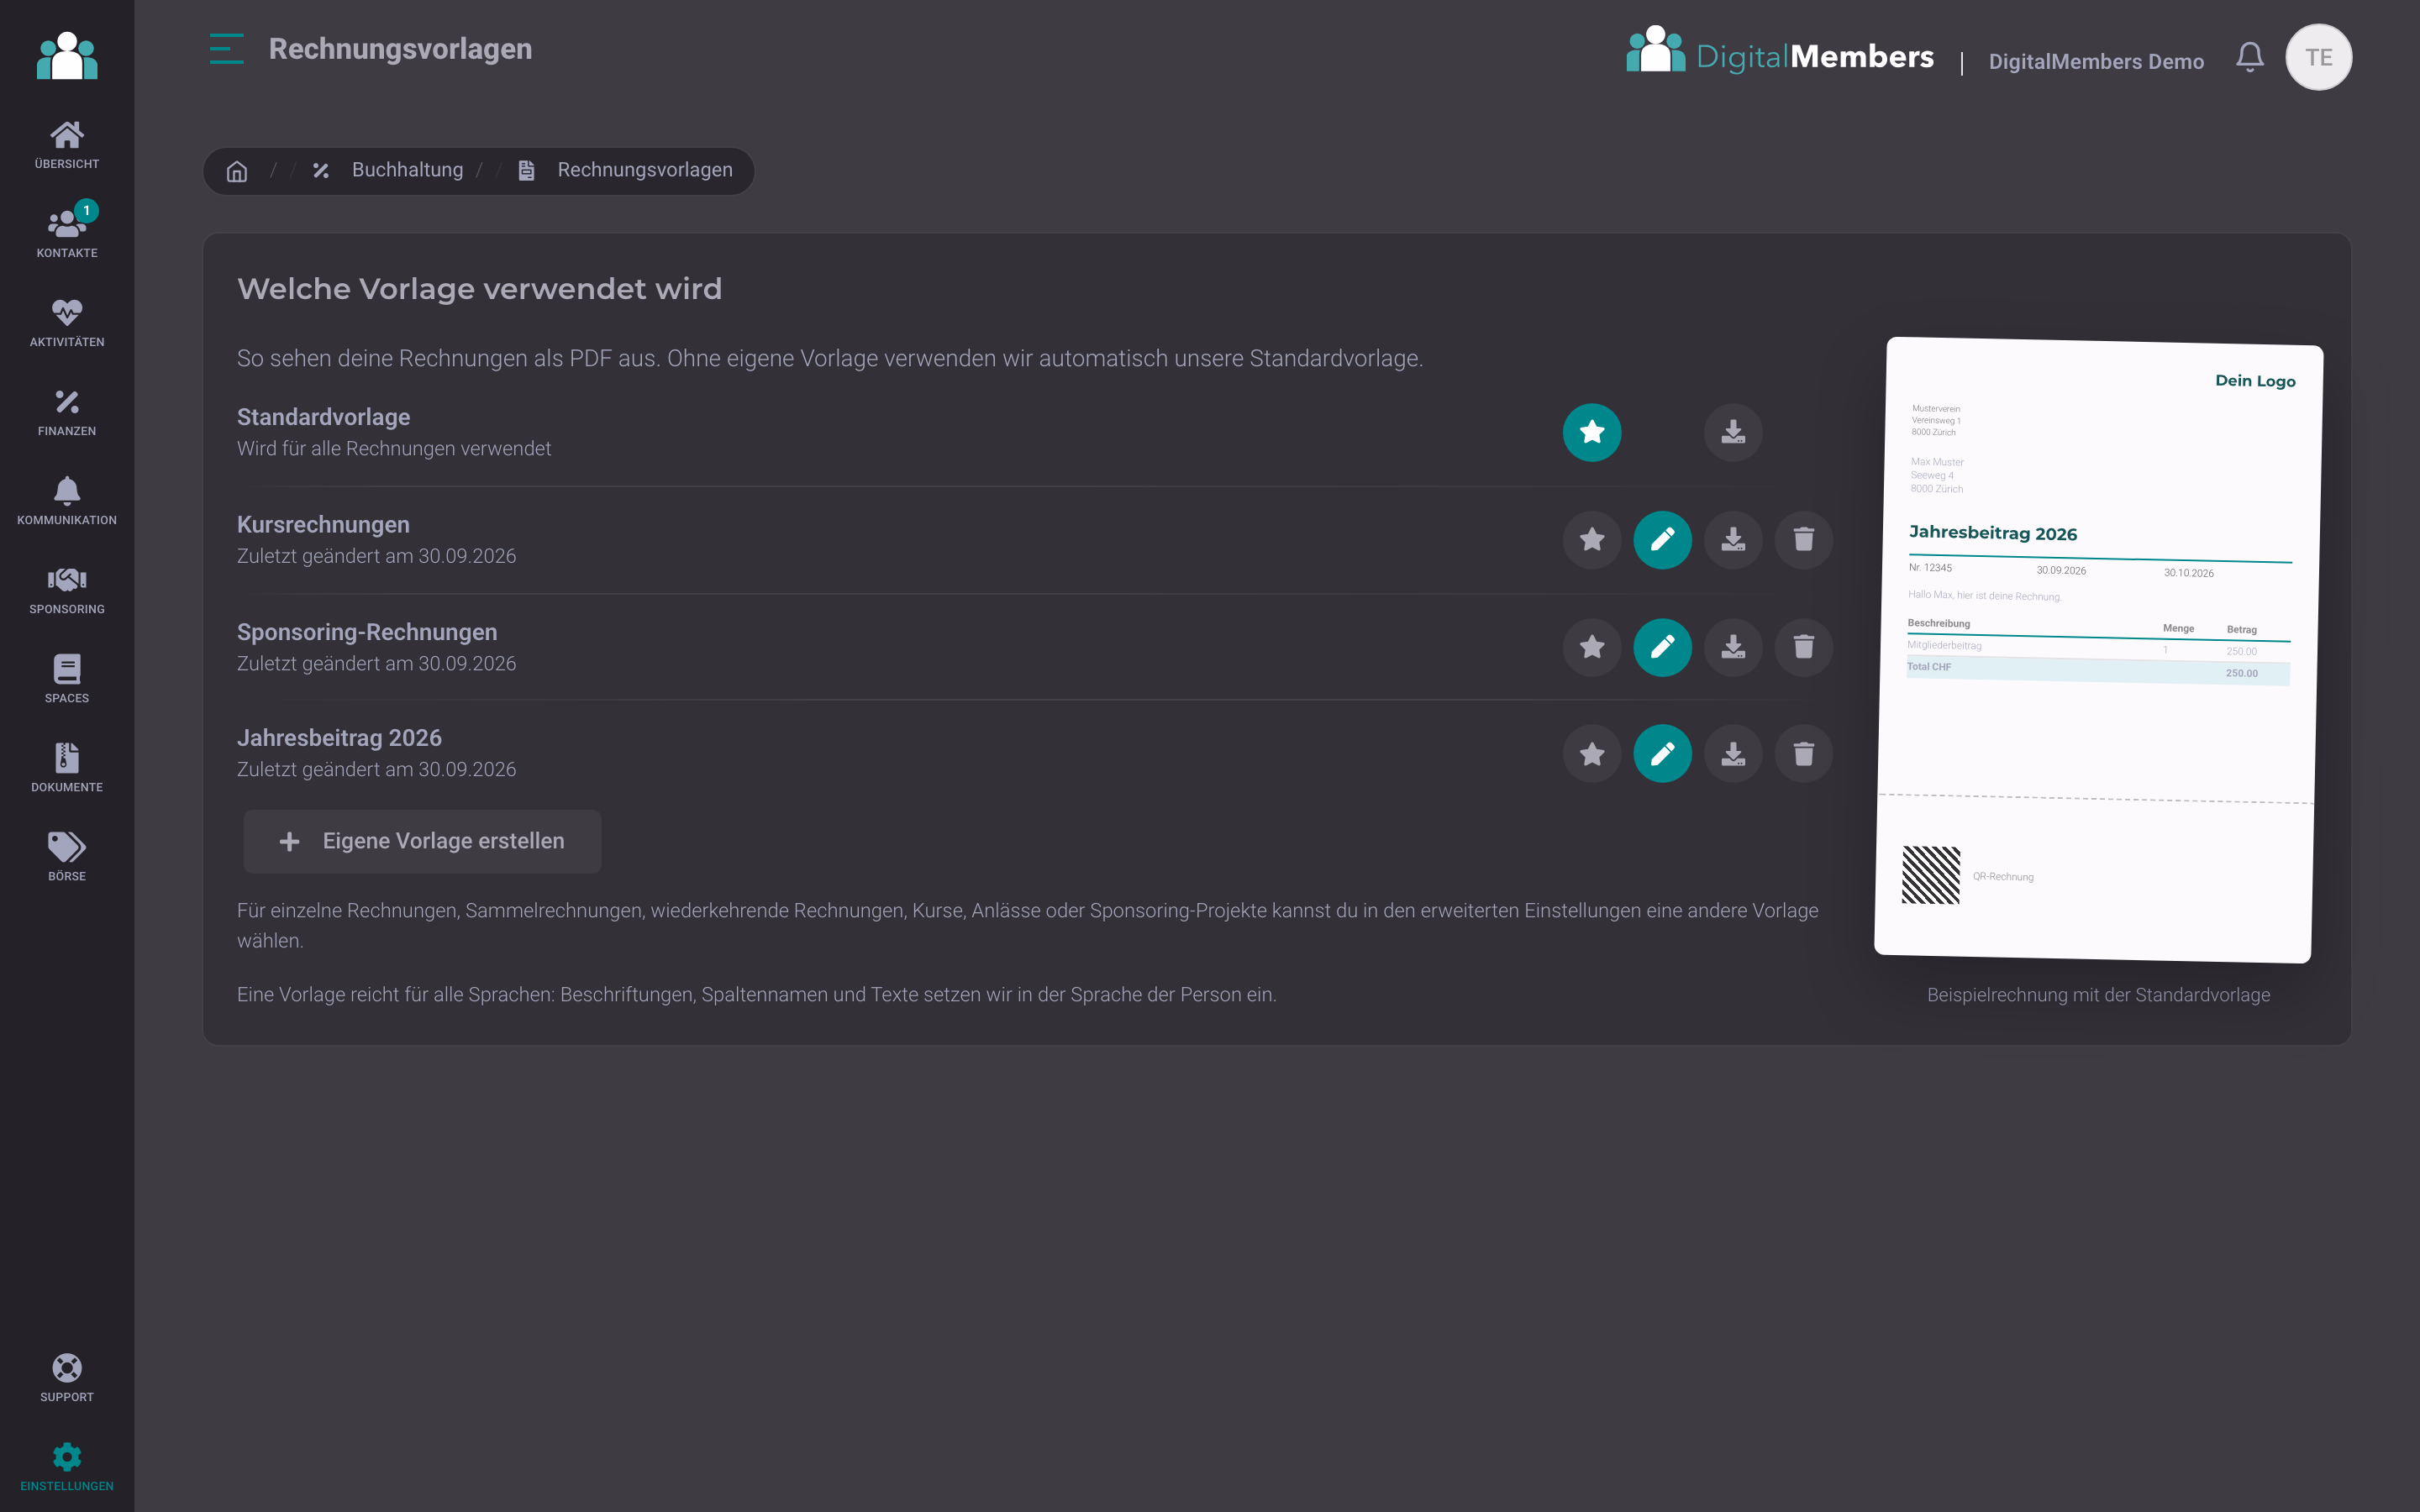Delete the Kursrechnungen template
This screenshot has width=2420, height=1512.
pos(1803,540)
